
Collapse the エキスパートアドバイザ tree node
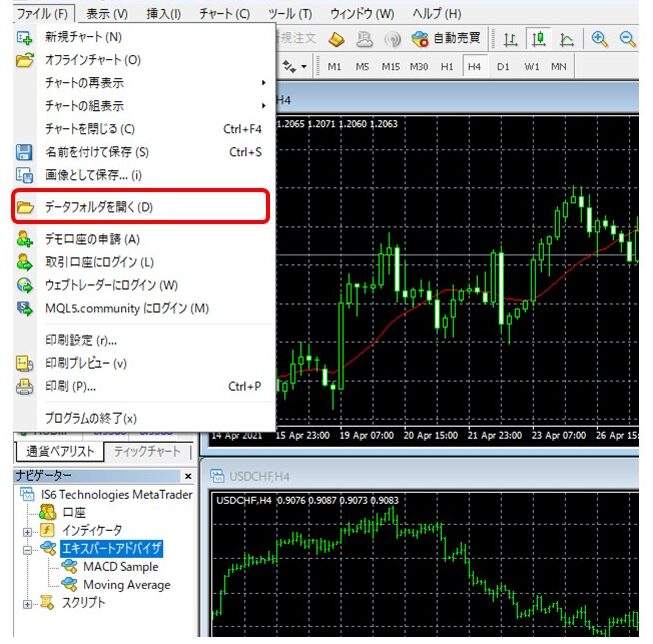27,548
